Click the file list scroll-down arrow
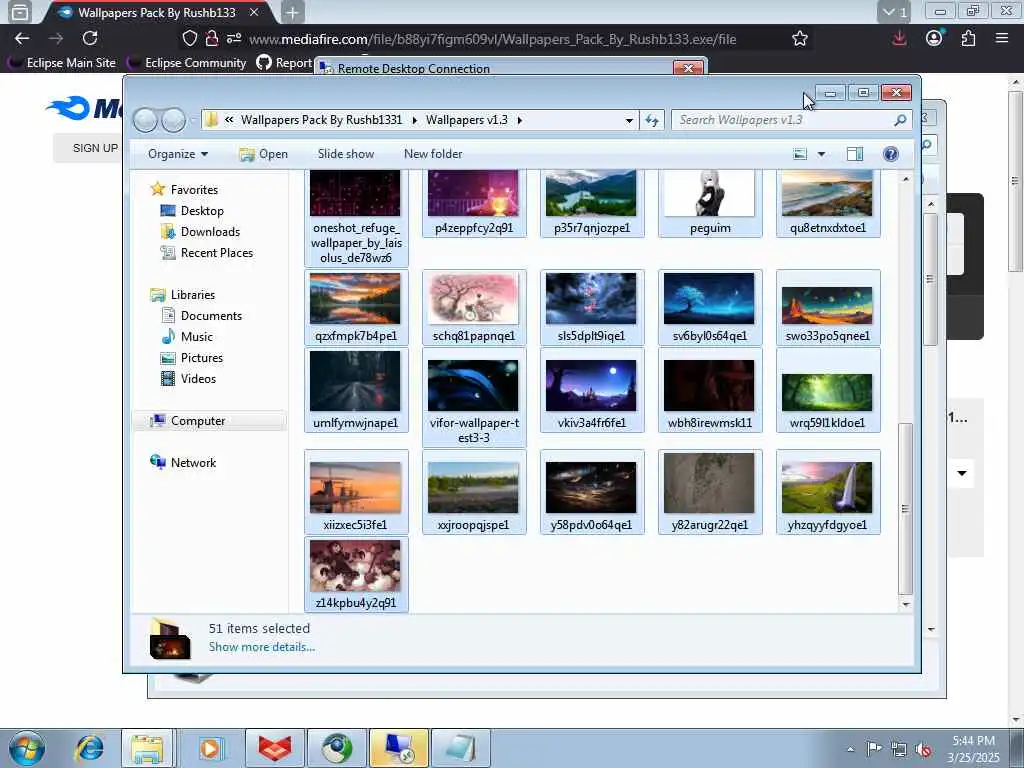Screen dimensions: 1024x768 point(905,604)
